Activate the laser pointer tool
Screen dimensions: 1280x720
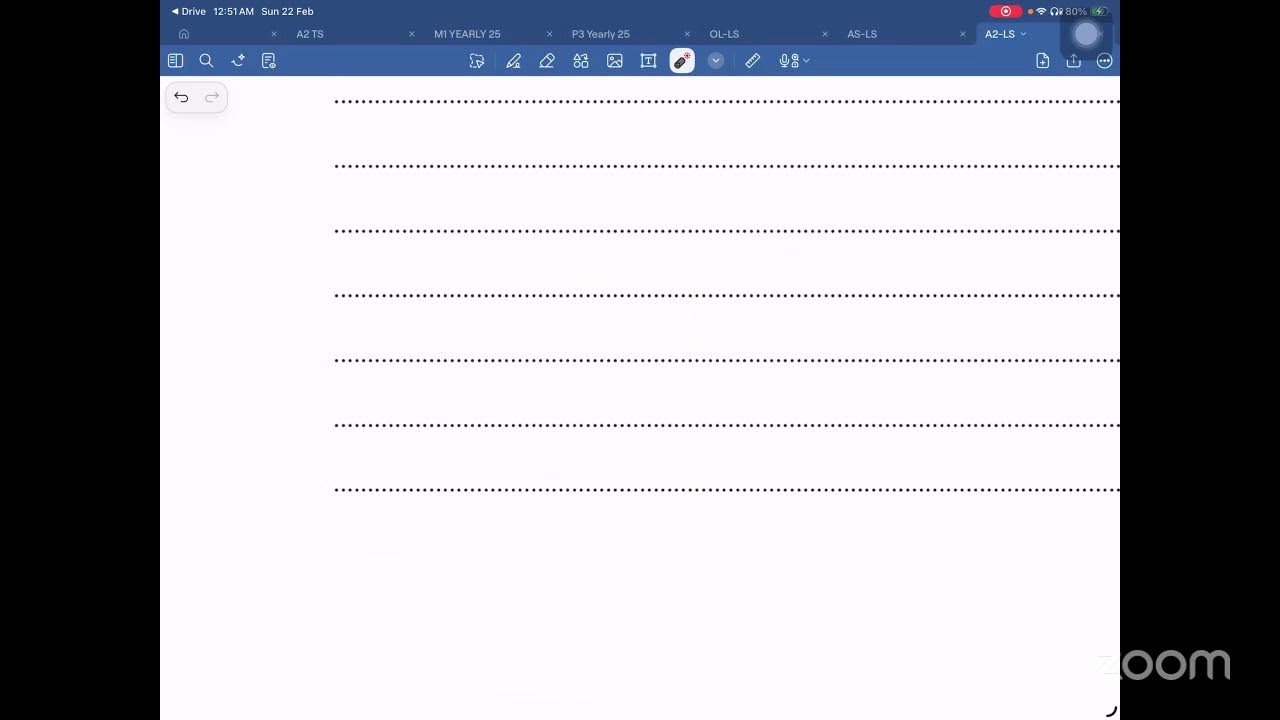click(x=682, y=61)
